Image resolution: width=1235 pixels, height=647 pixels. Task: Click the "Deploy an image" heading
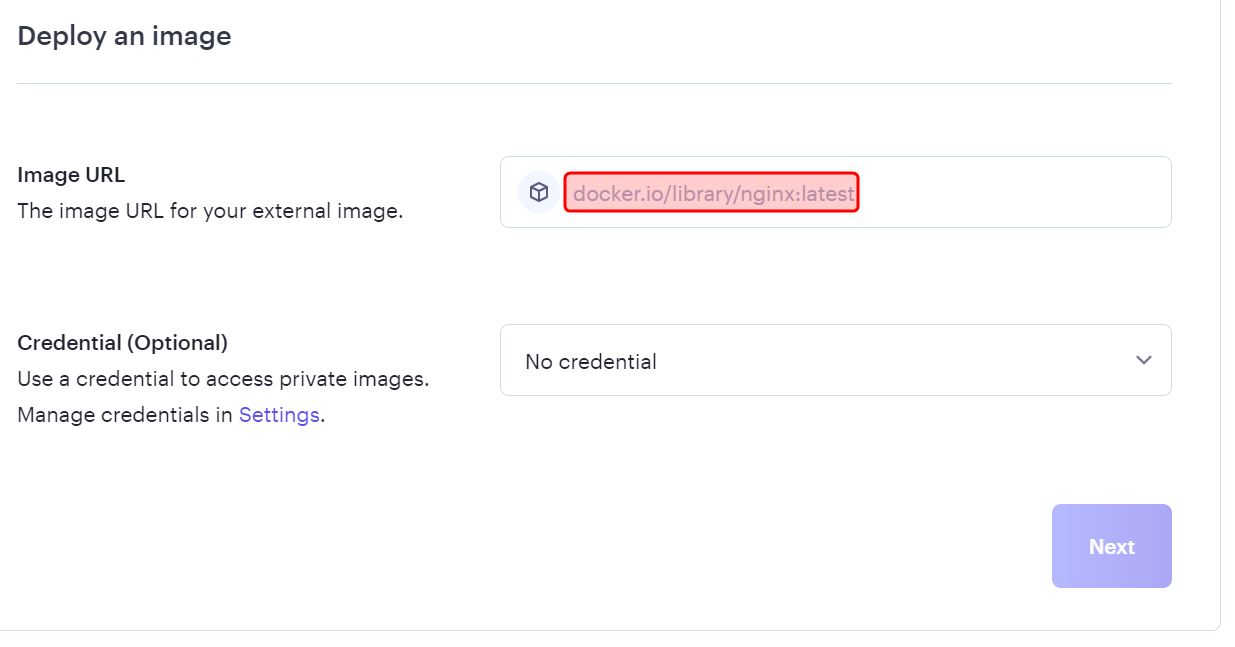coord(124,36)
